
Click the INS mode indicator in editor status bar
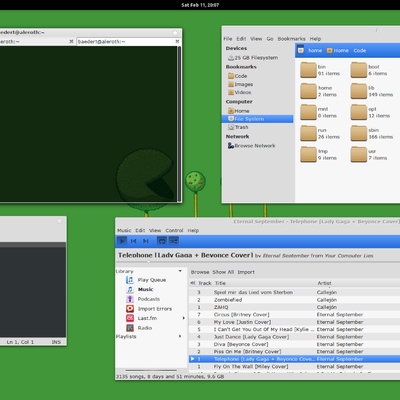tap(56, 342)
